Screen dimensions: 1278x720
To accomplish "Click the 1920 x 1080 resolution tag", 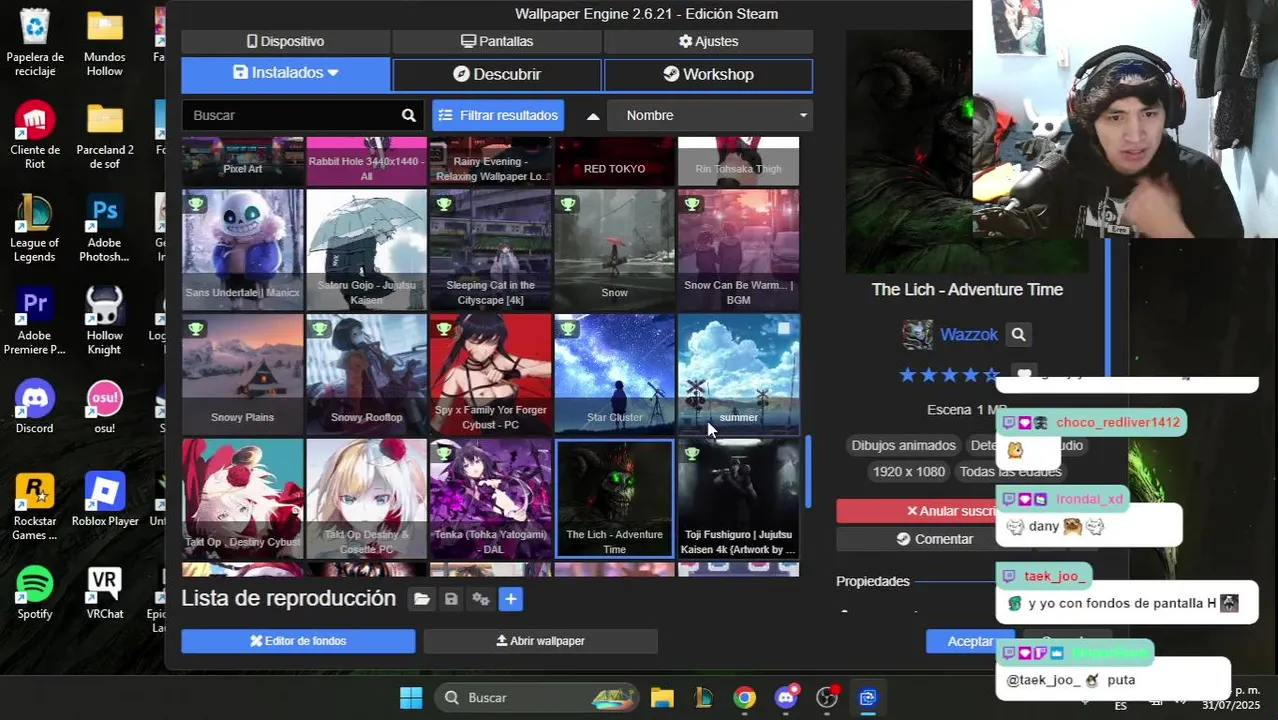I will coord(908,471).
